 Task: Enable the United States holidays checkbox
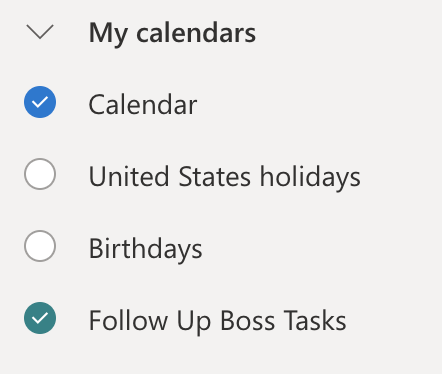coord(40,174)
